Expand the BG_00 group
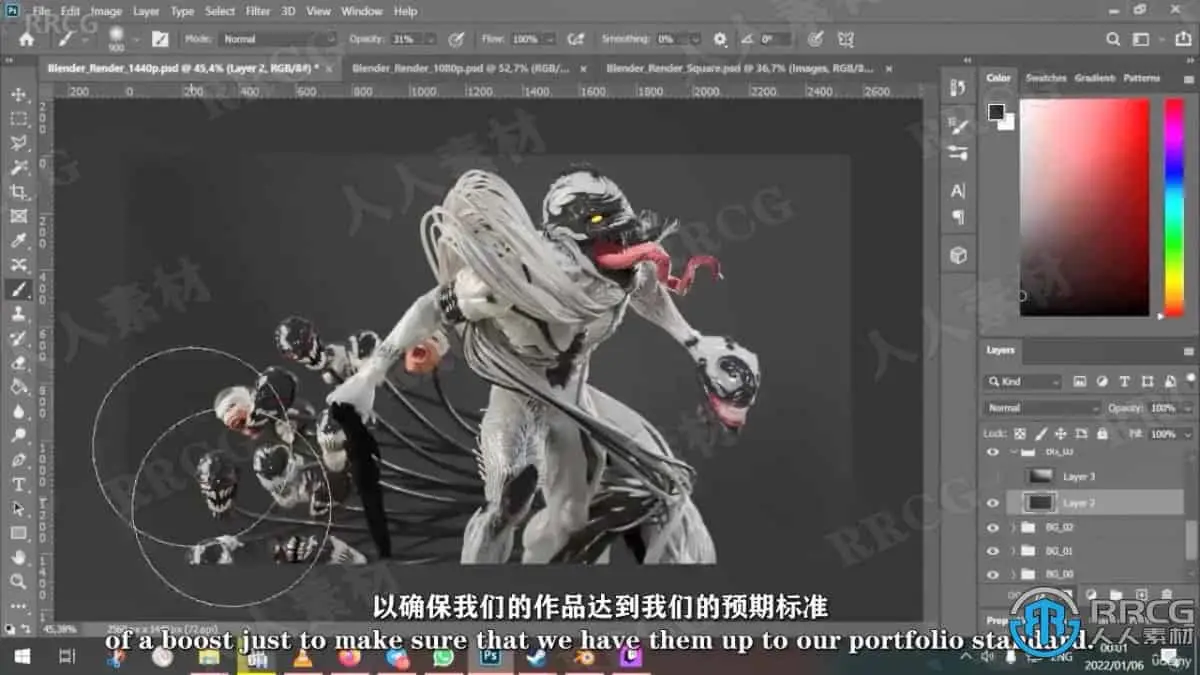 pyautogui.click(x=1014, y=574)
